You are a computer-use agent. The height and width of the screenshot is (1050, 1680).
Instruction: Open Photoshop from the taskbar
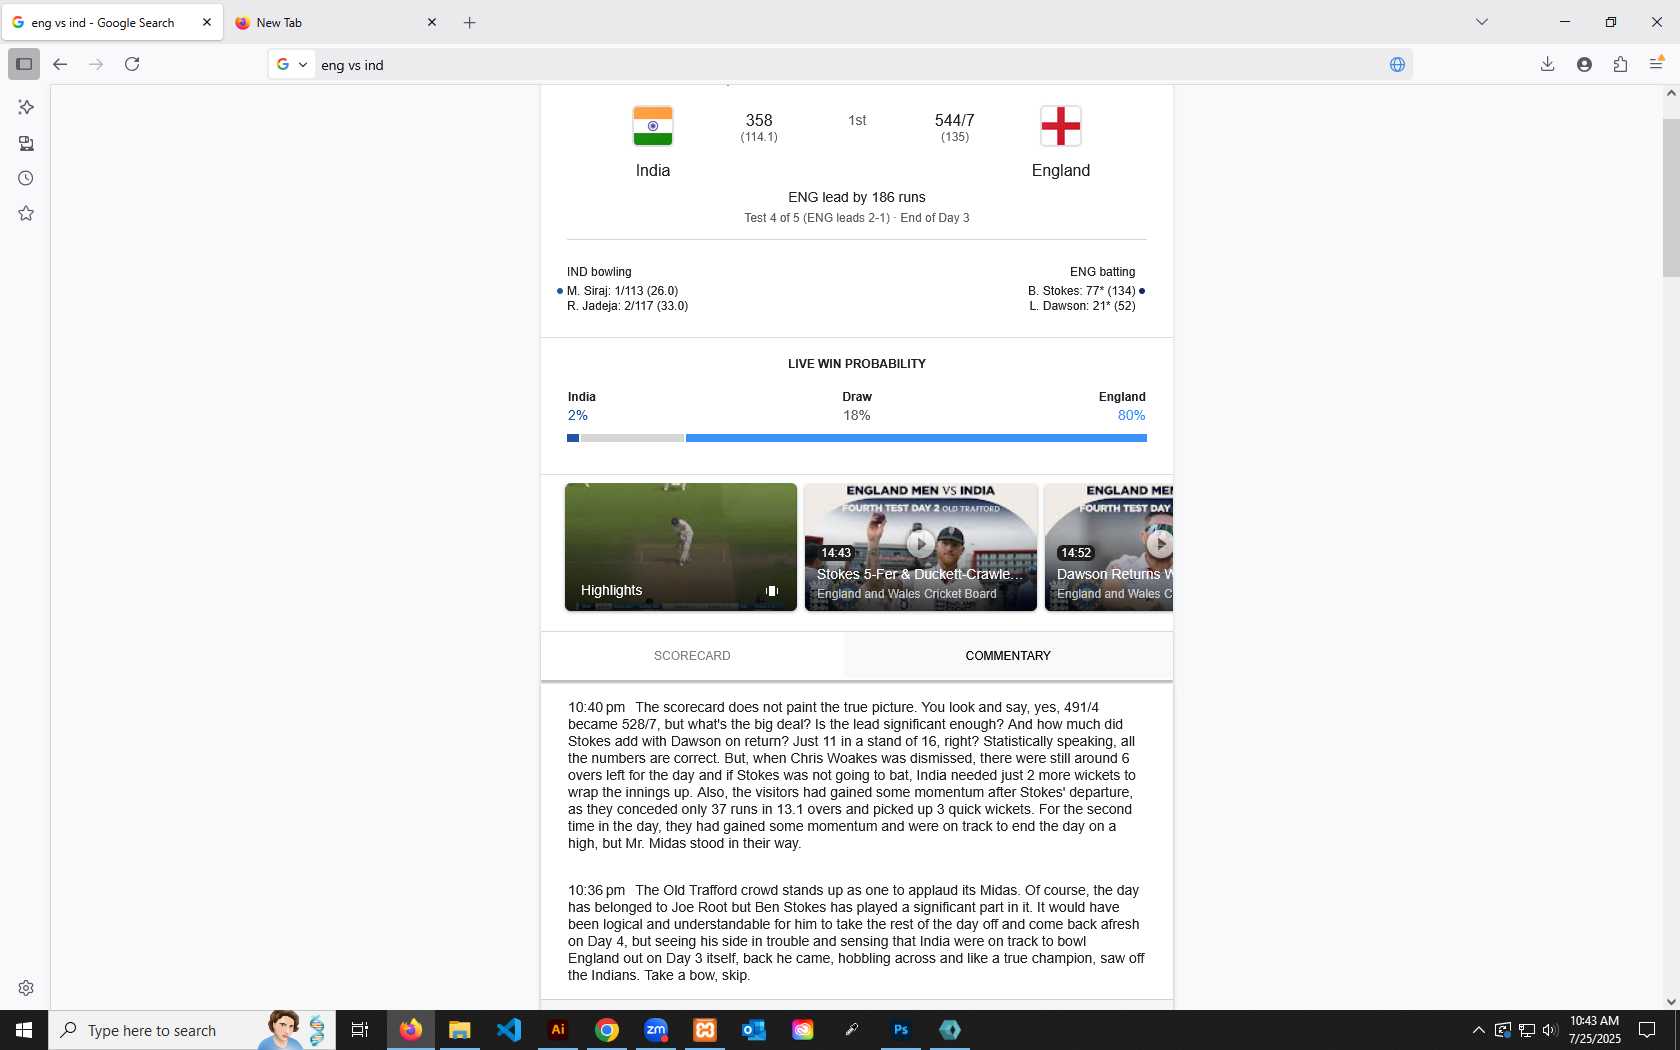coord(901,1030)
